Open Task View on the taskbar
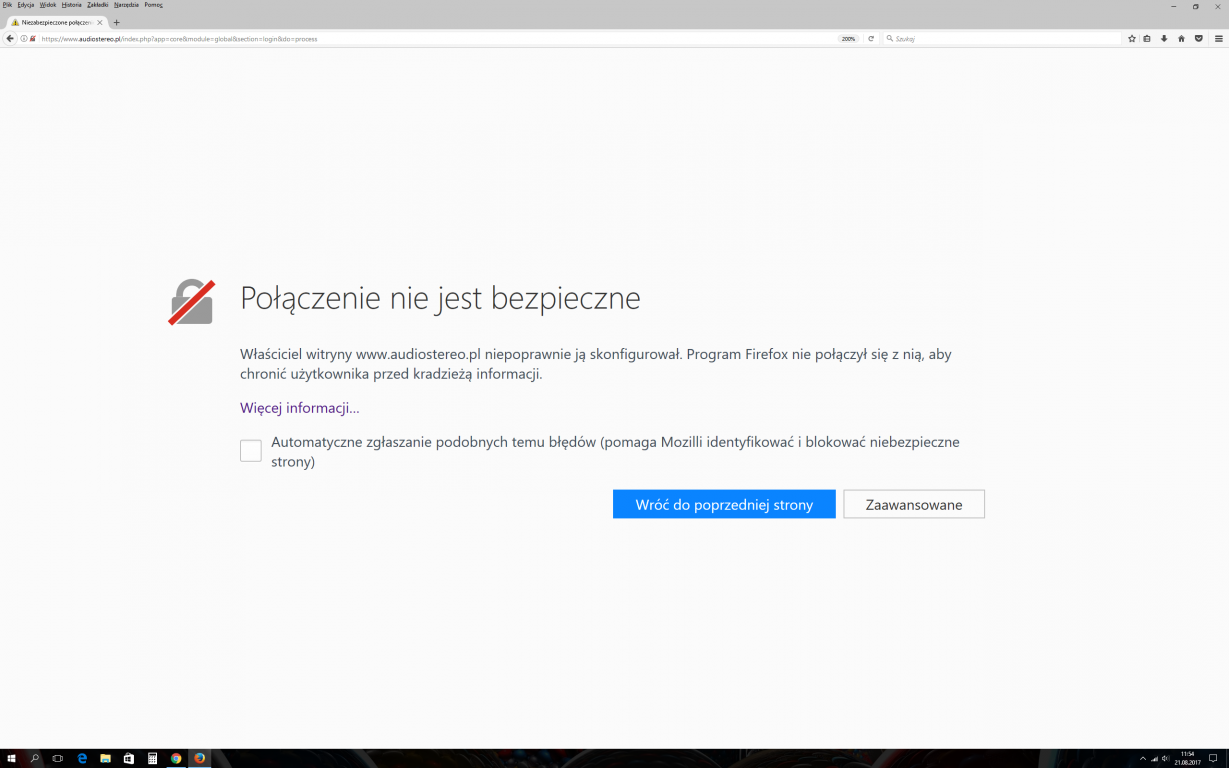Screen dimensions: 1229x768 58,758
